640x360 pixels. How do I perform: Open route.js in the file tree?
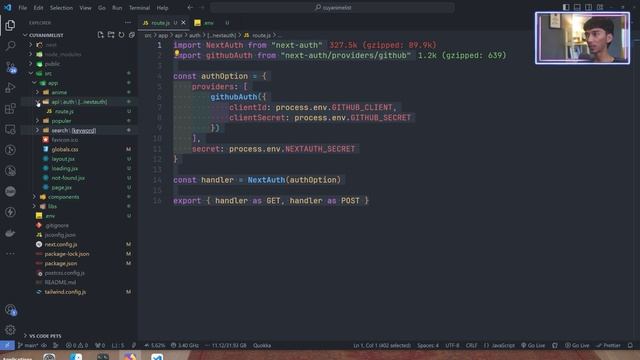(64, 111)
